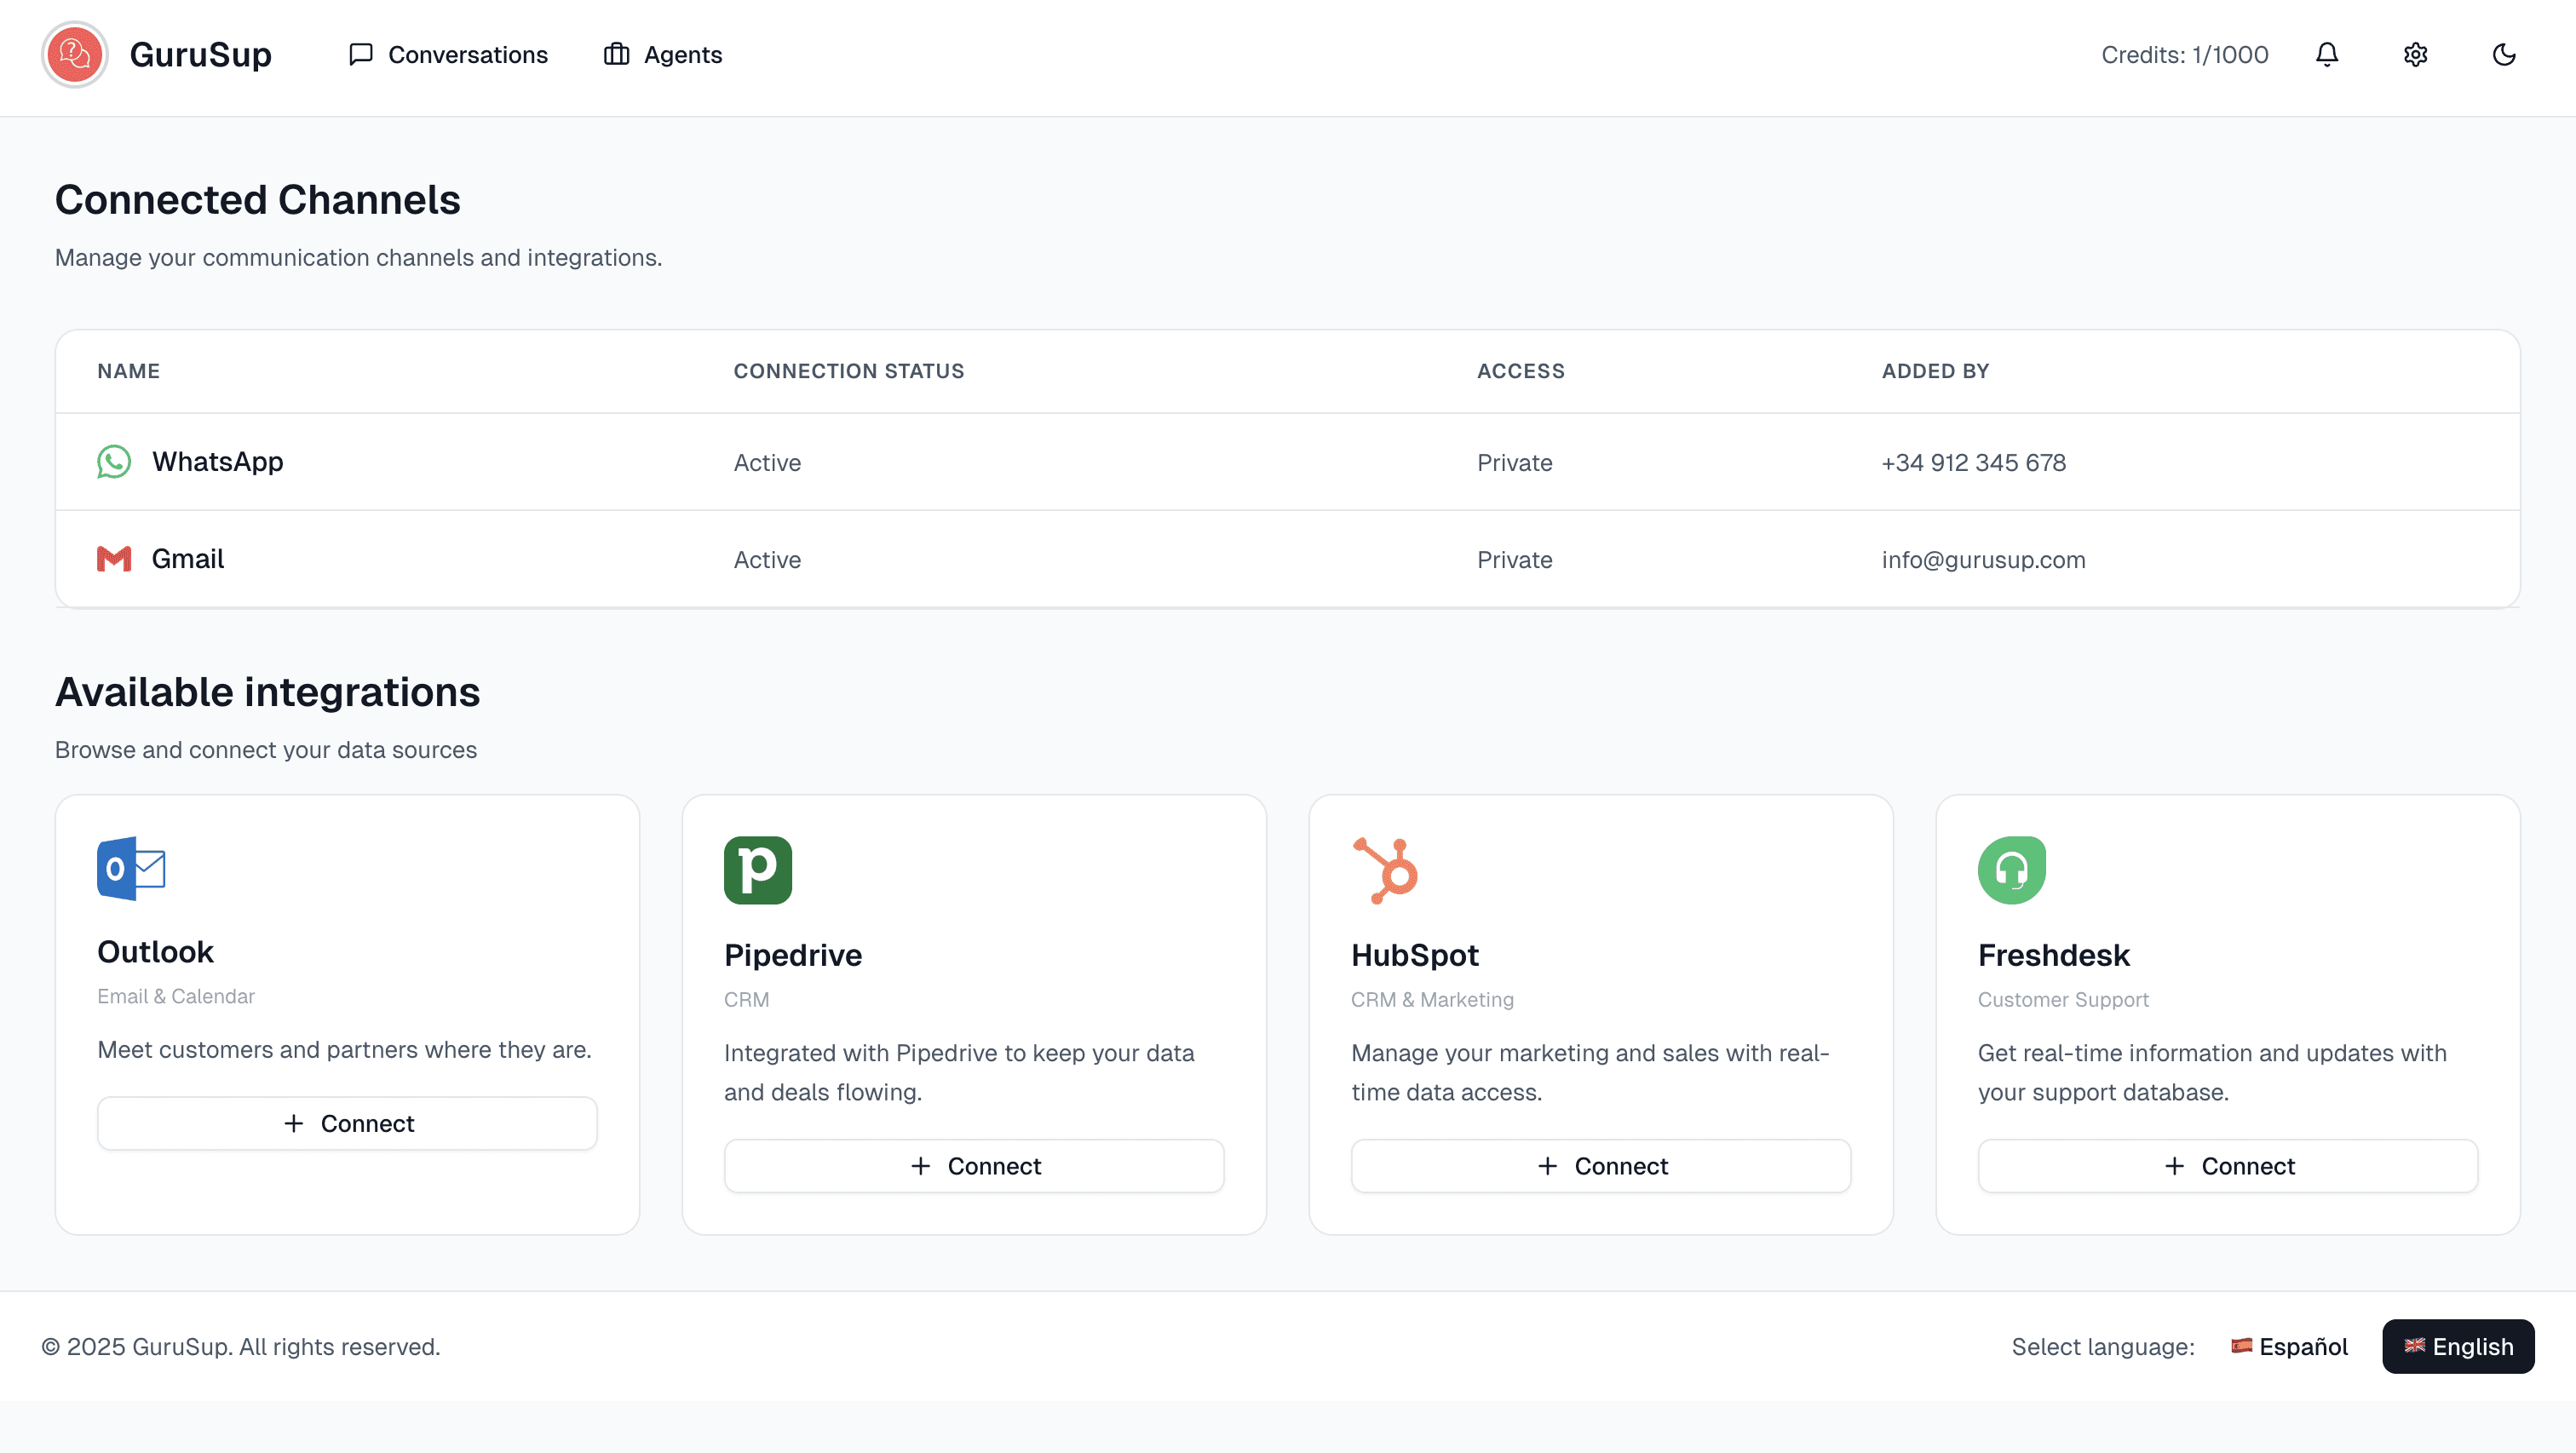The height and width of the screenshot is (1453, 2576).
Task: Click WhatsApp's Active status cell
Action: (767, 463)
